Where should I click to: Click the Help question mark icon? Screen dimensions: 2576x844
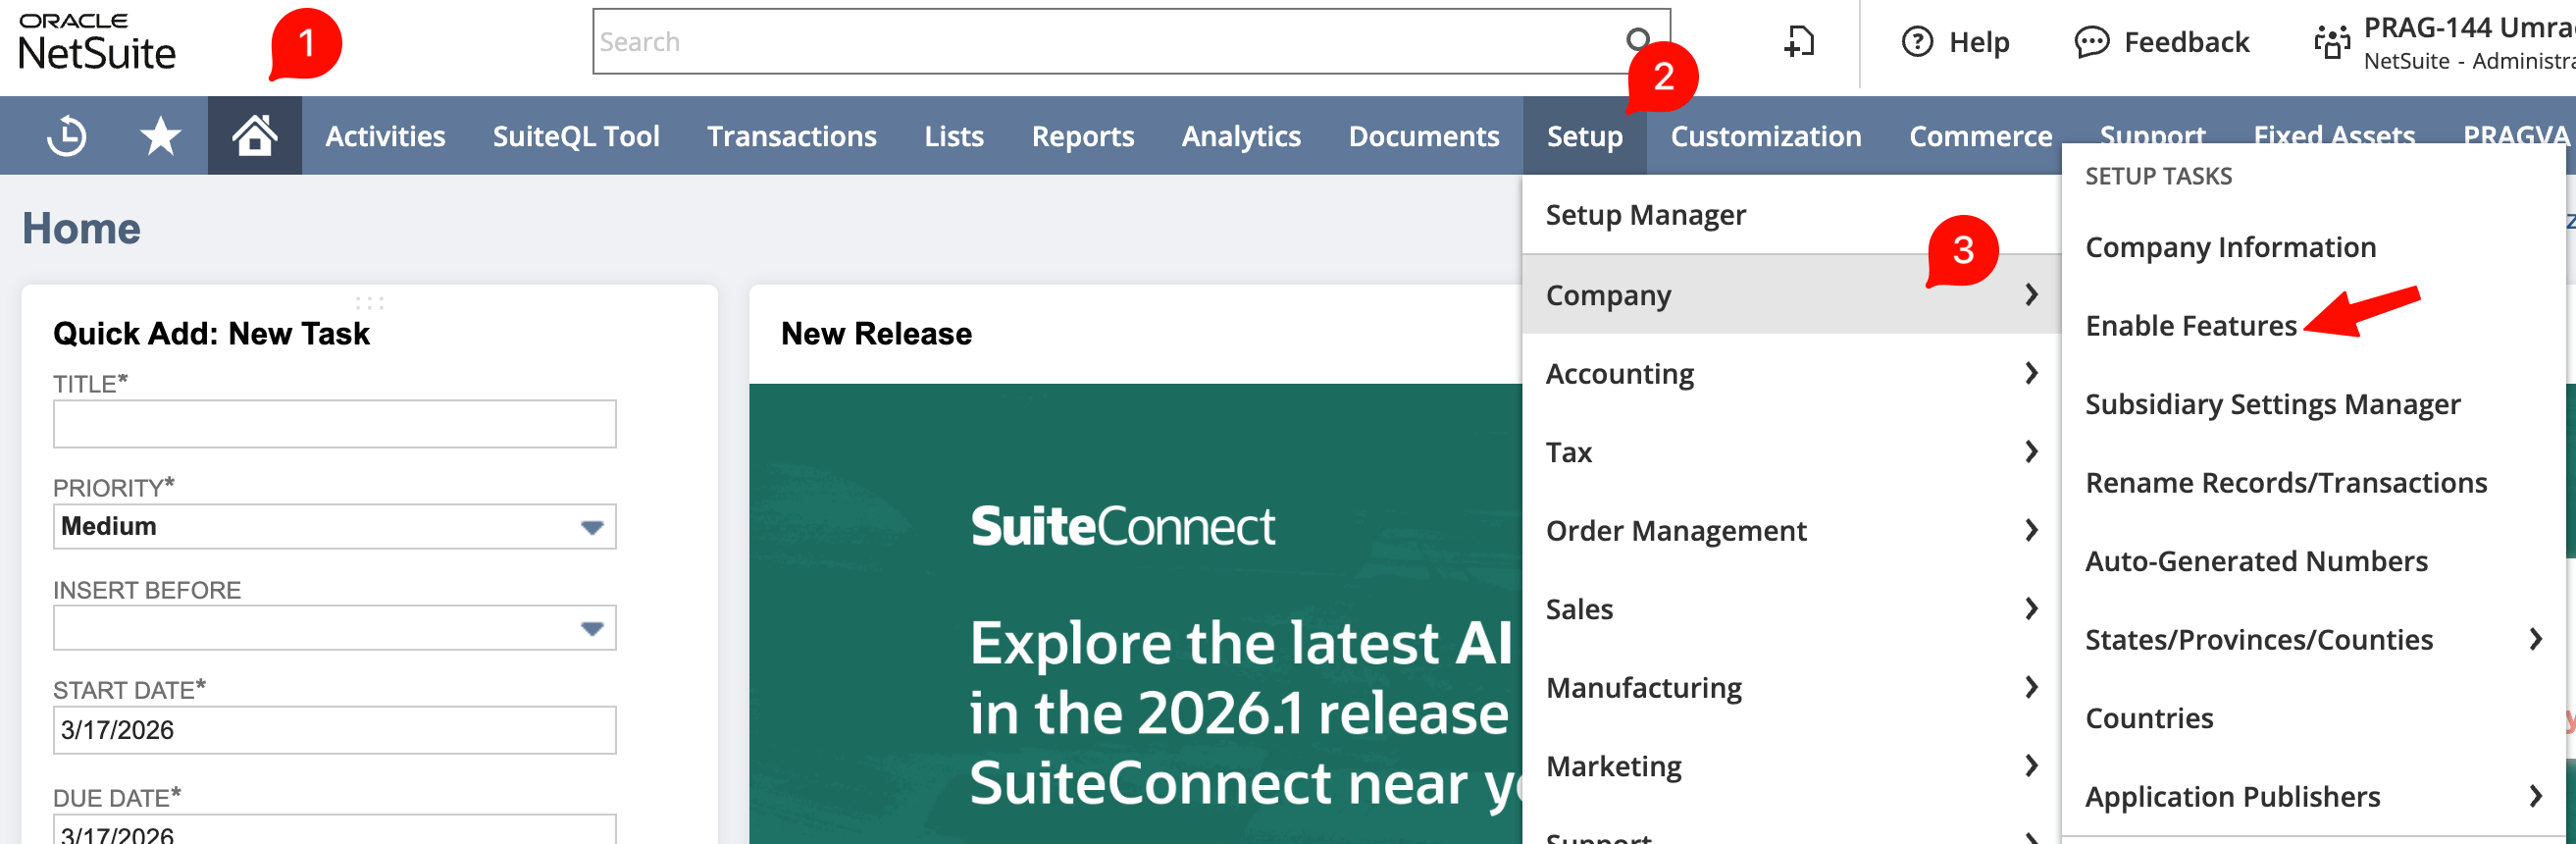[1917, 42]
